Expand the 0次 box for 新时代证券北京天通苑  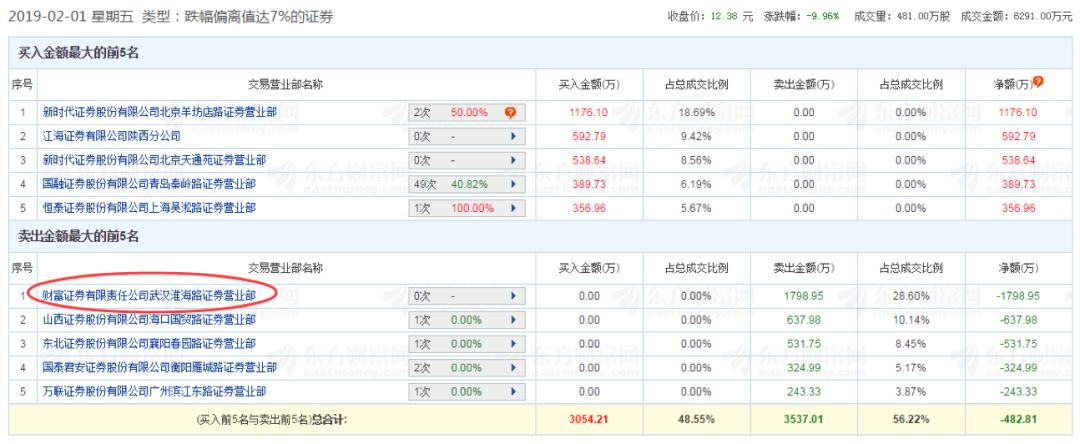click(467, 160)
